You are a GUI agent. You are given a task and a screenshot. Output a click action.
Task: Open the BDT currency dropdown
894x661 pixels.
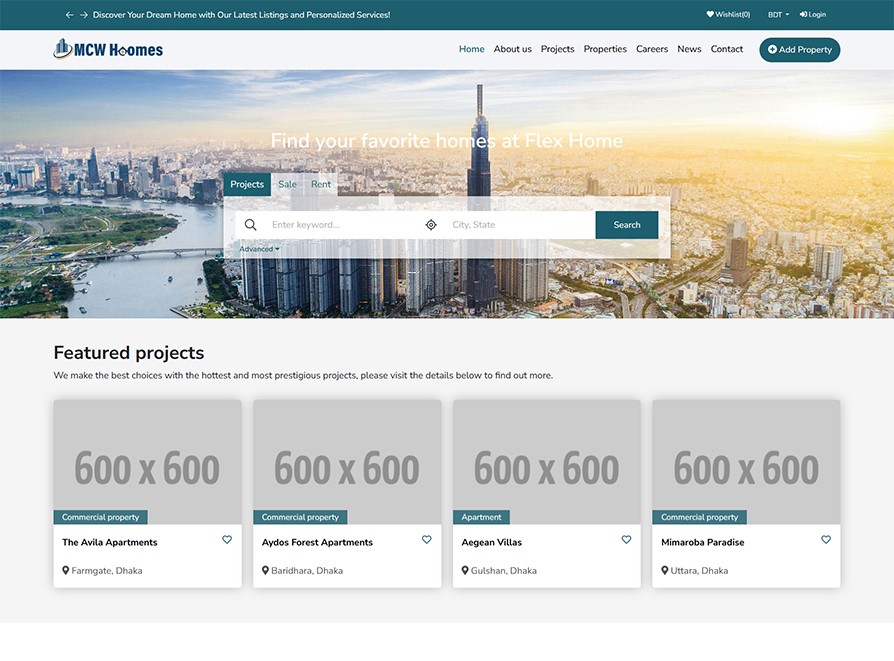point(778,15)
